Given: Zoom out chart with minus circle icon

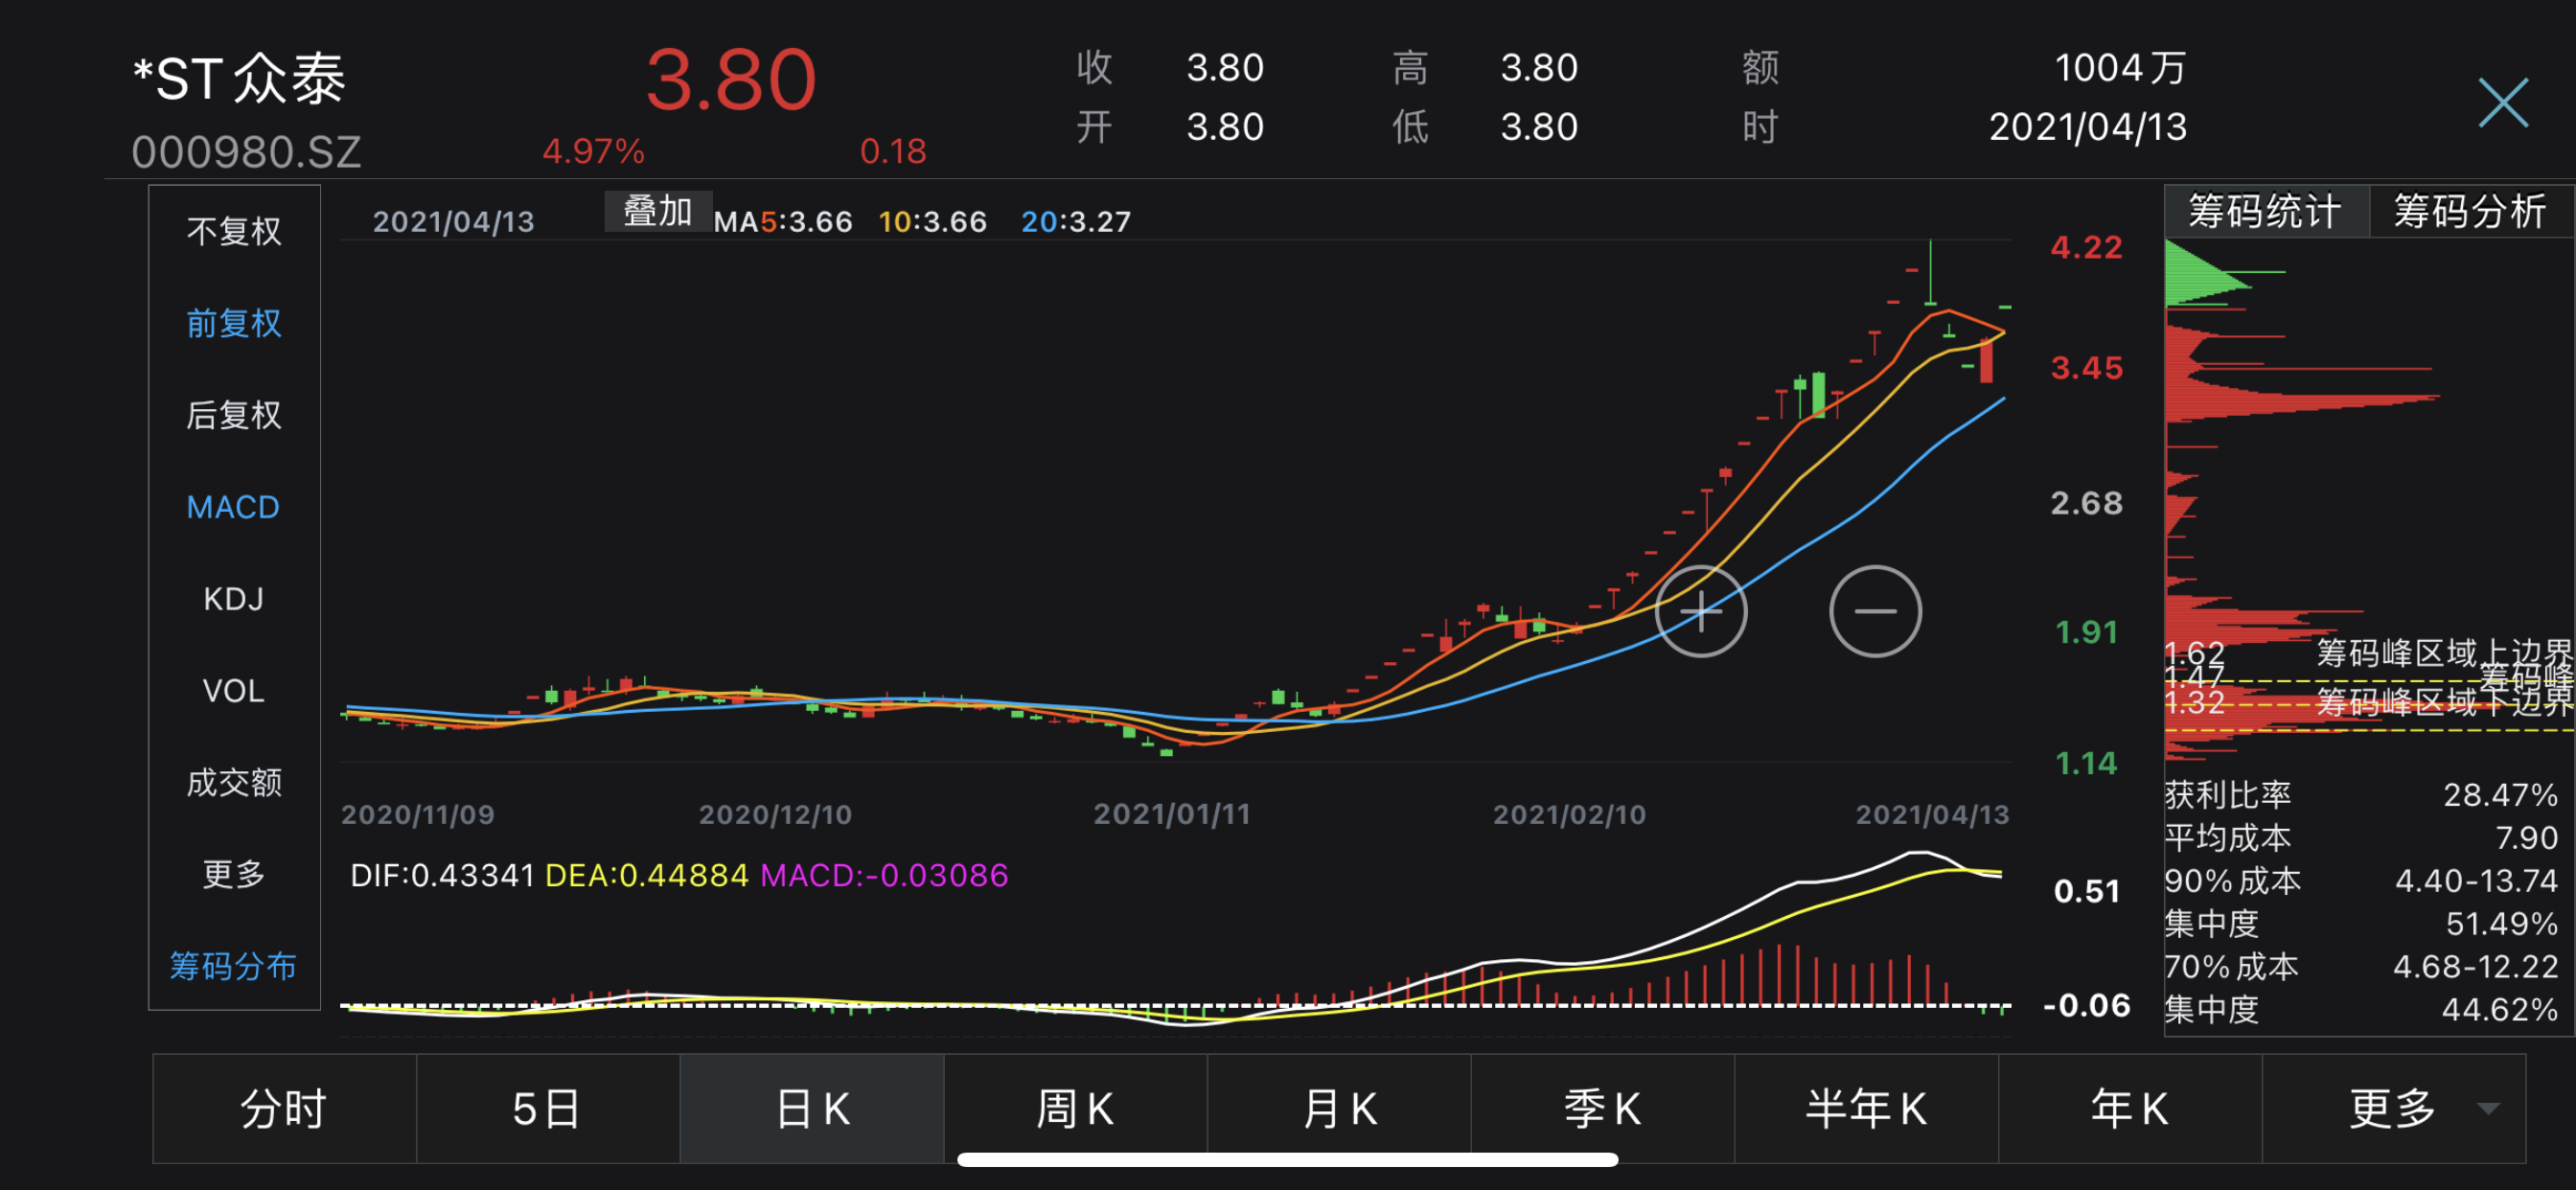Looking at the screenshot, I should coord(1875,611).
